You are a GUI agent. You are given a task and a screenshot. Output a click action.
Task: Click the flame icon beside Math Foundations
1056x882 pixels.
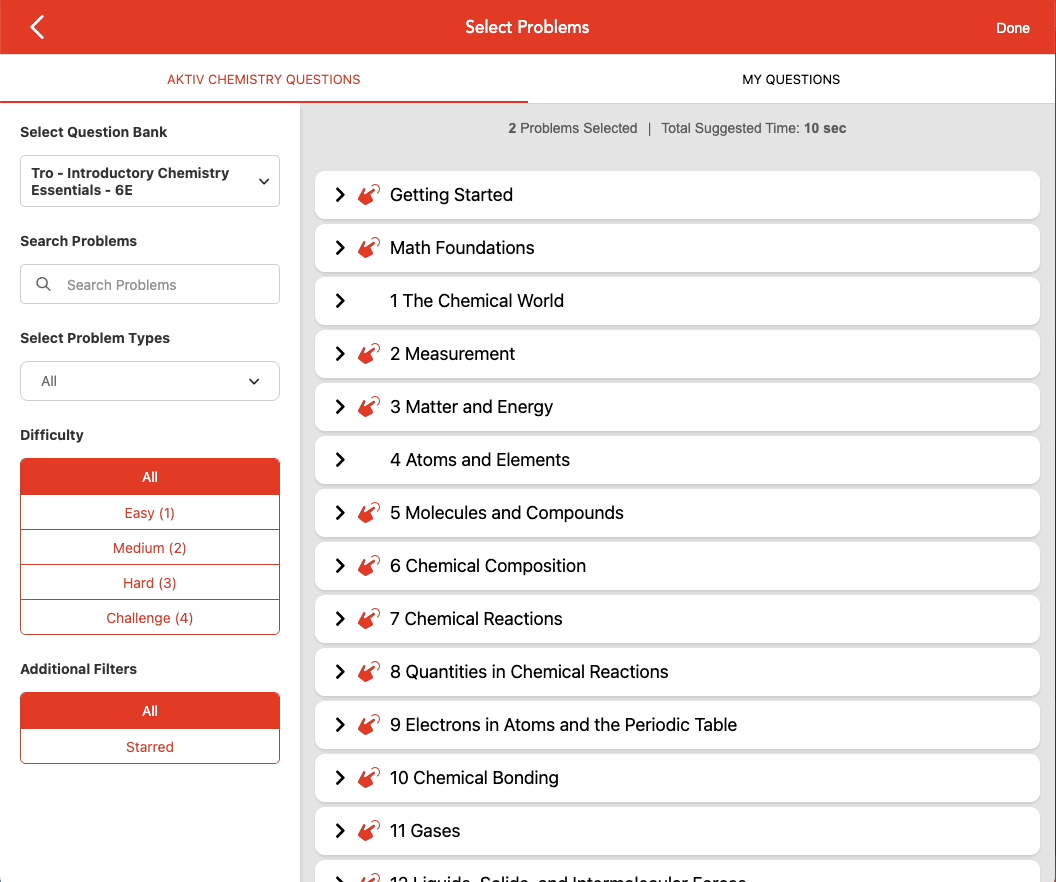click(368, 247)
